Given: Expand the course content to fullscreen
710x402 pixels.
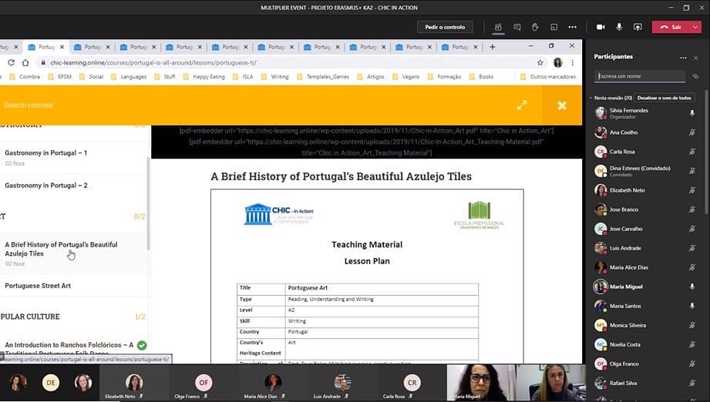Looking at the screenshot, I should [522, 105].
